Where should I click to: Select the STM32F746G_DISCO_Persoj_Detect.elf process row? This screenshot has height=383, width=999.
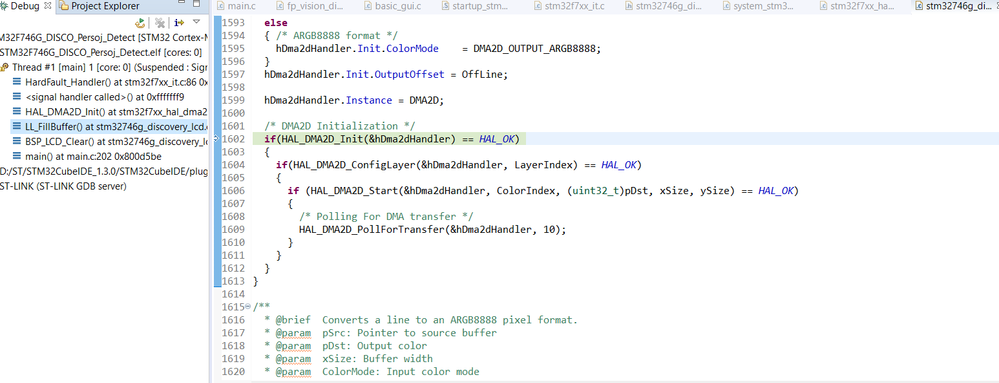coord(101,52)
